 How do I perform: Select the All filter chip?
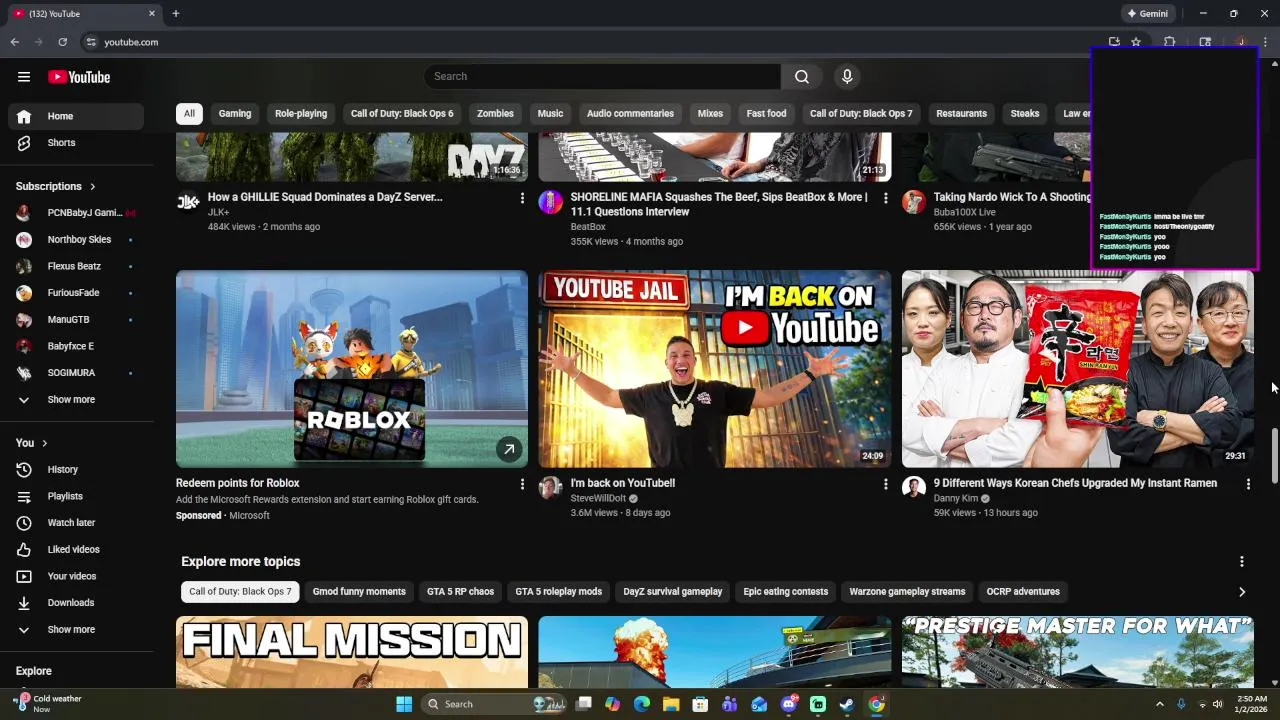tap(189, 113)
